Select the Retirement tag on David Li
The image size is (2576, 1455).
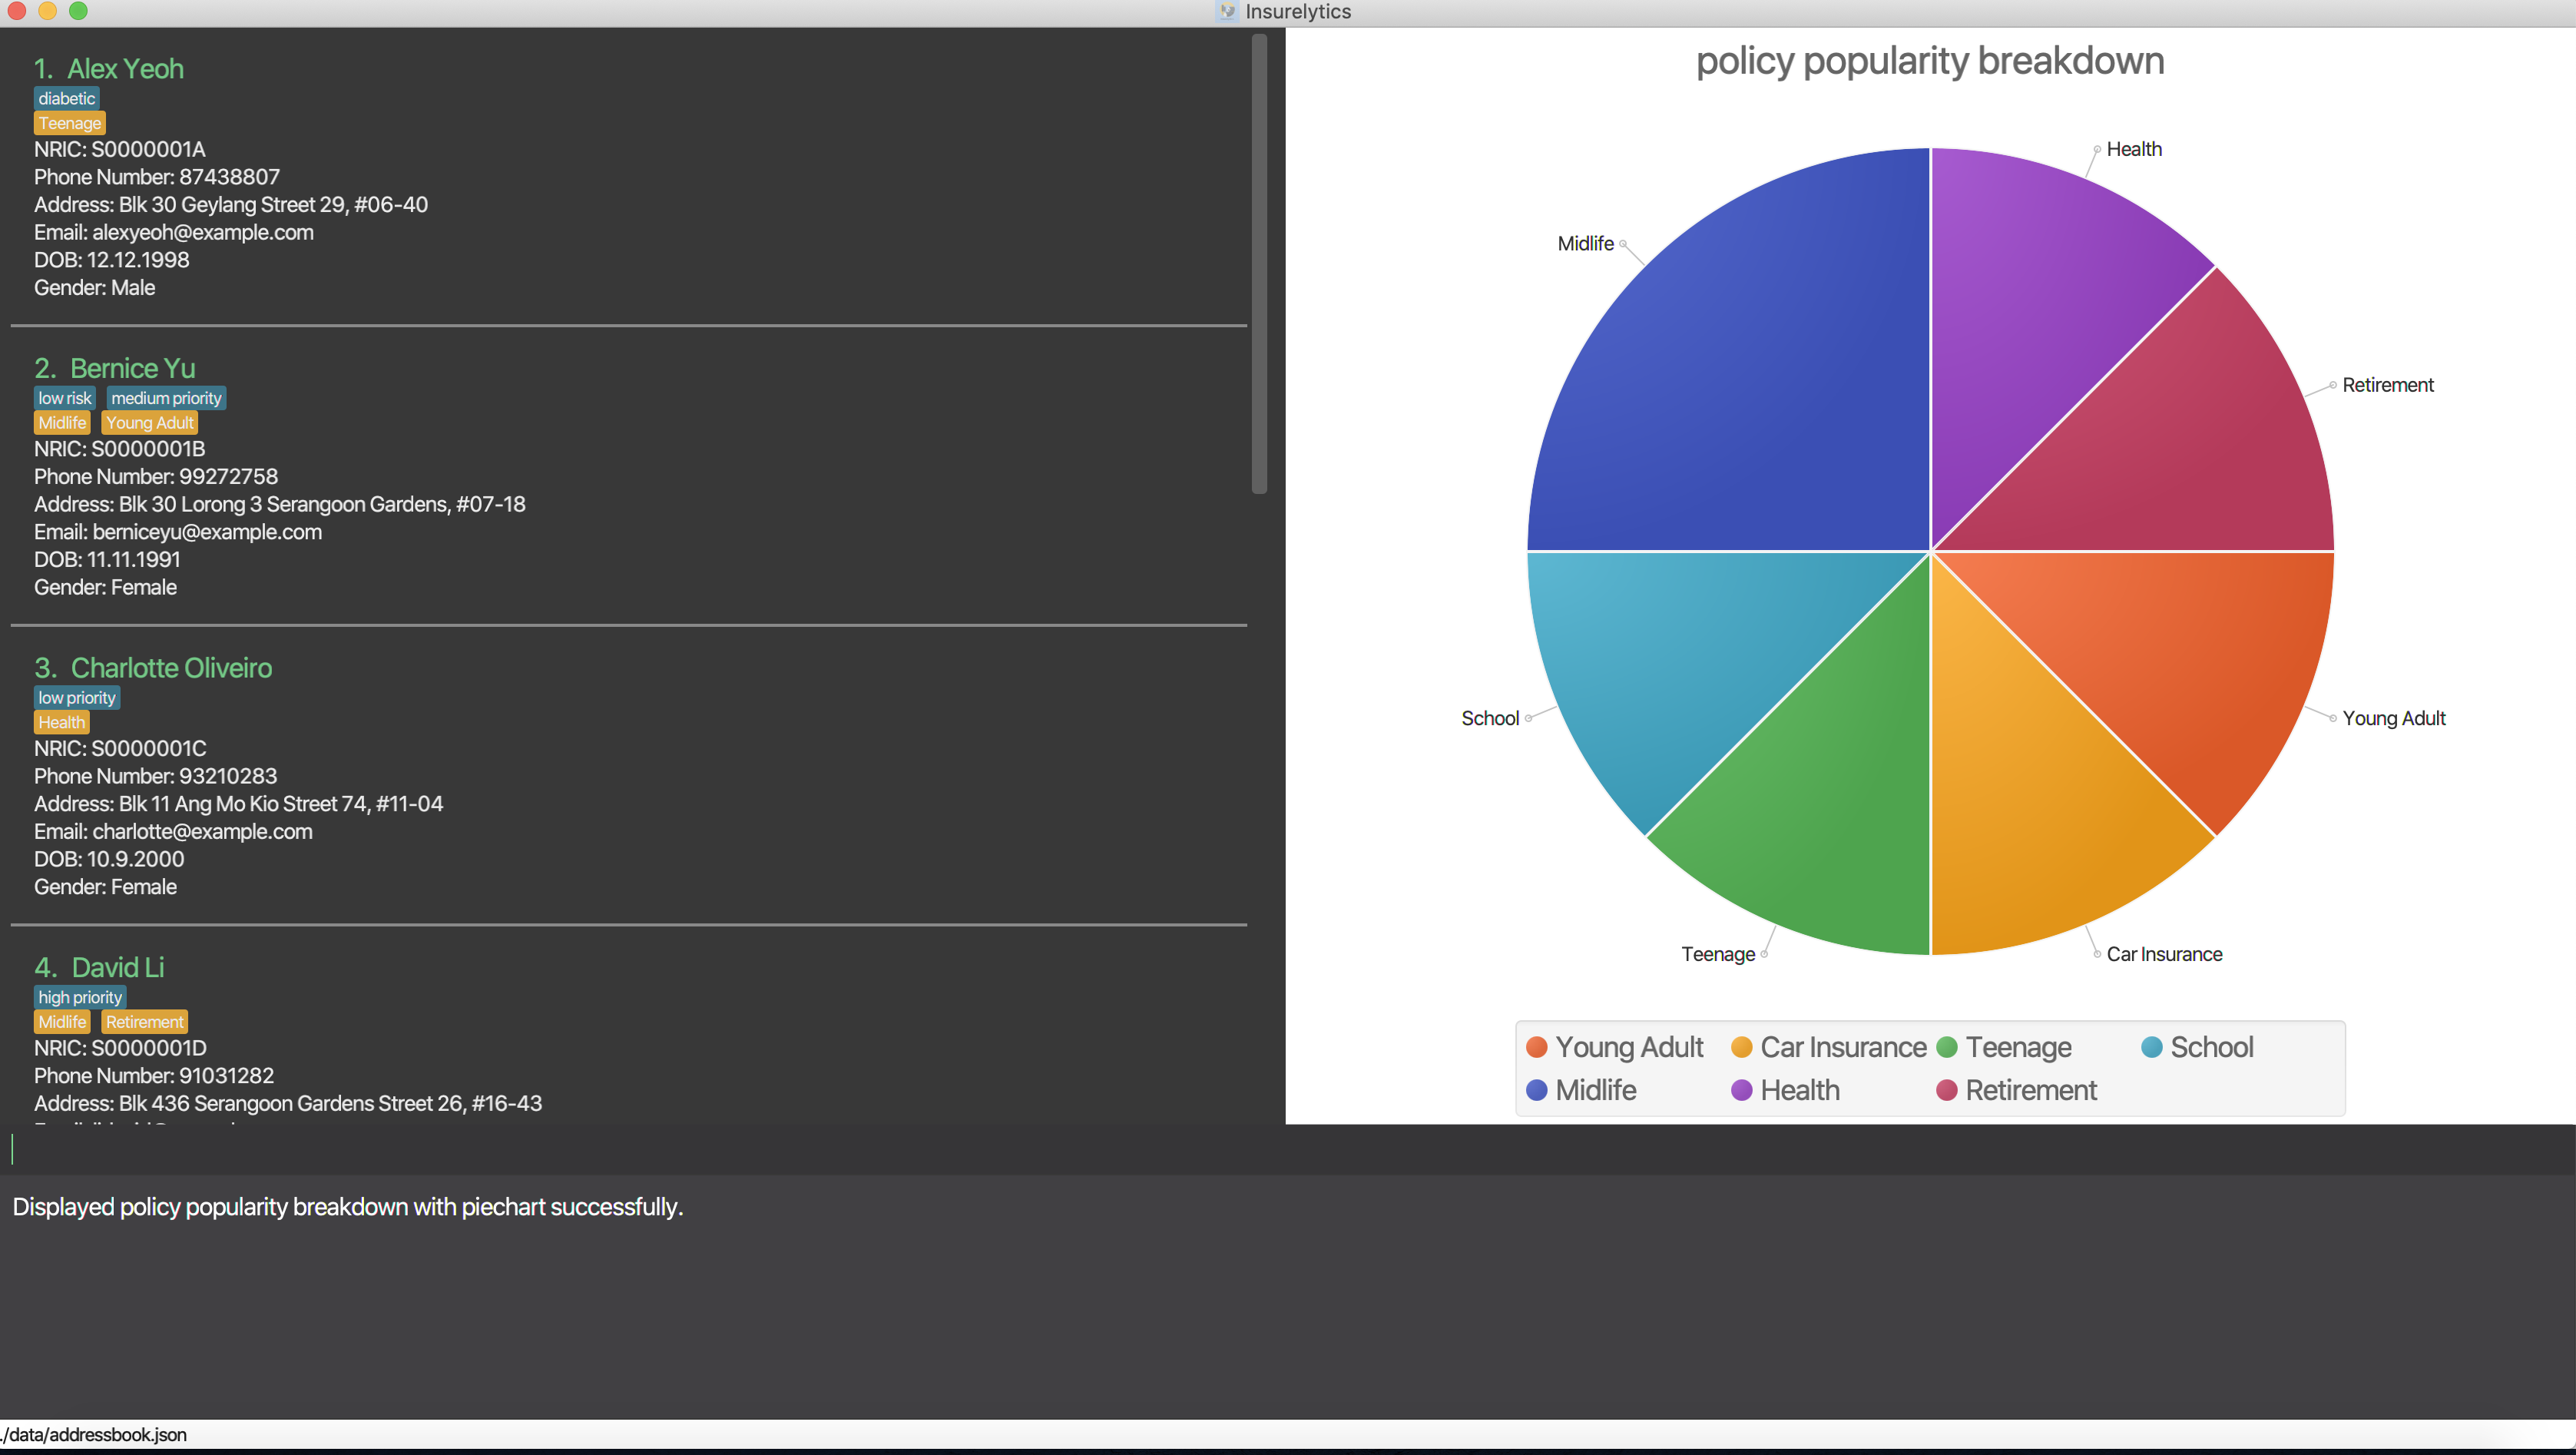click(x=144, y=1021)
